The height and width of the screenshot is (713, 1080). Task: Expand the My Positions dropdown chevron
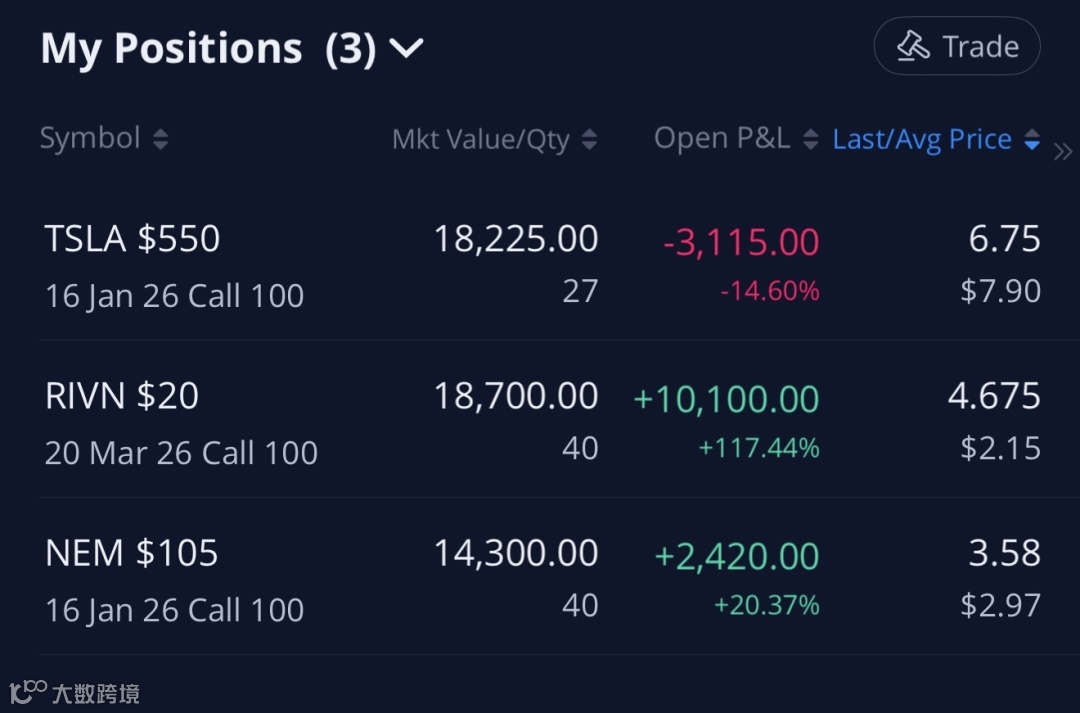click(406, 48)
